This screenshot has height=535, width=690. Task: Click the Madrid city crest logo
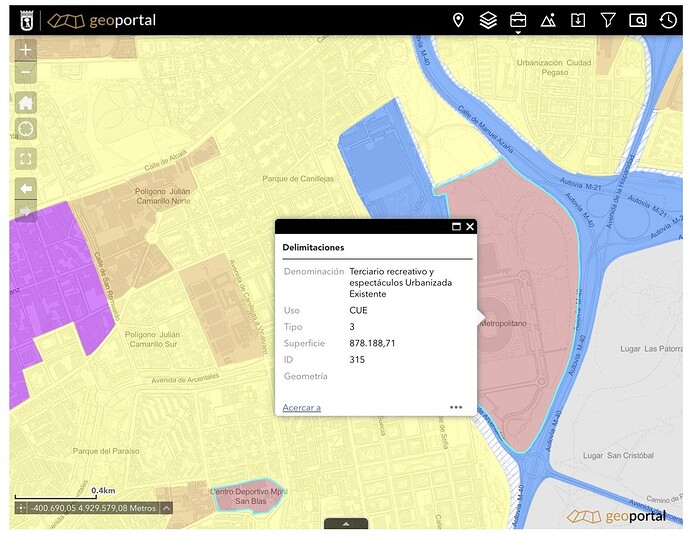pos(27,21)
